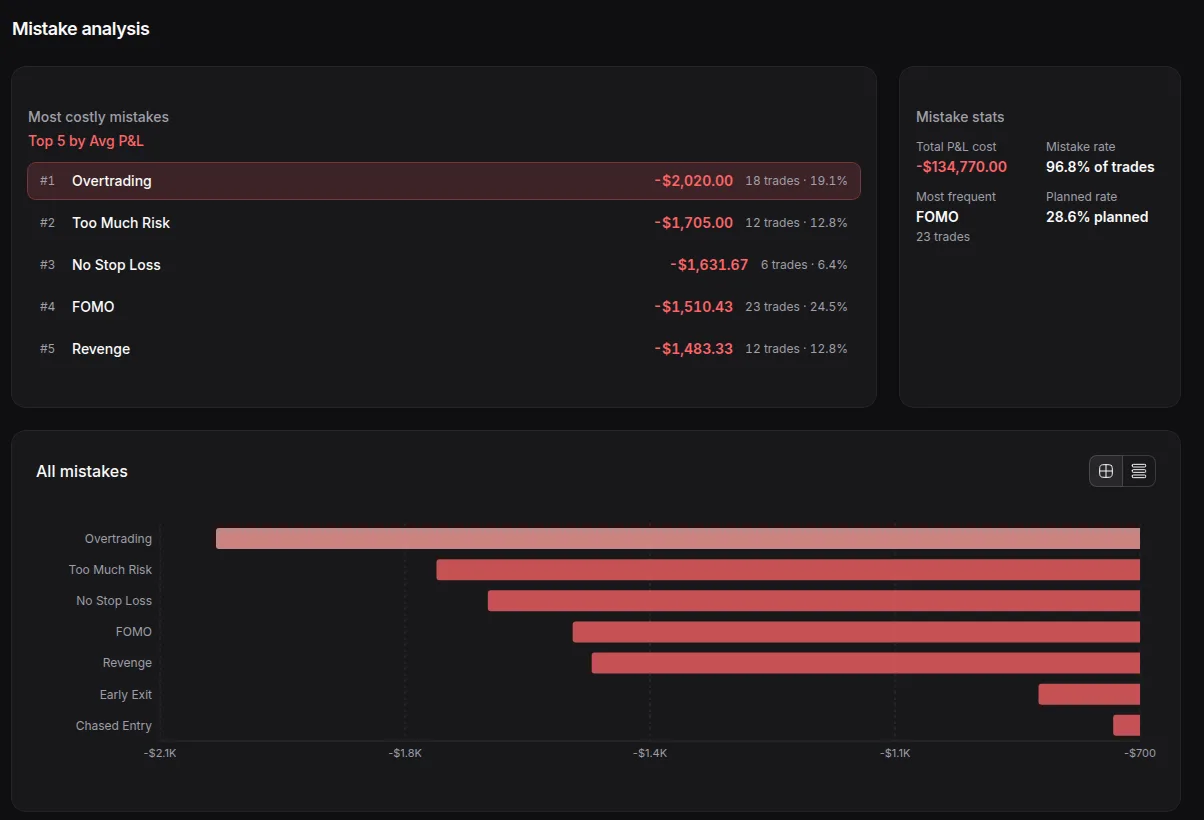1204x820 pixels.
Task: Click the 96.8% of trades mistake rate
Action: 1100,167
